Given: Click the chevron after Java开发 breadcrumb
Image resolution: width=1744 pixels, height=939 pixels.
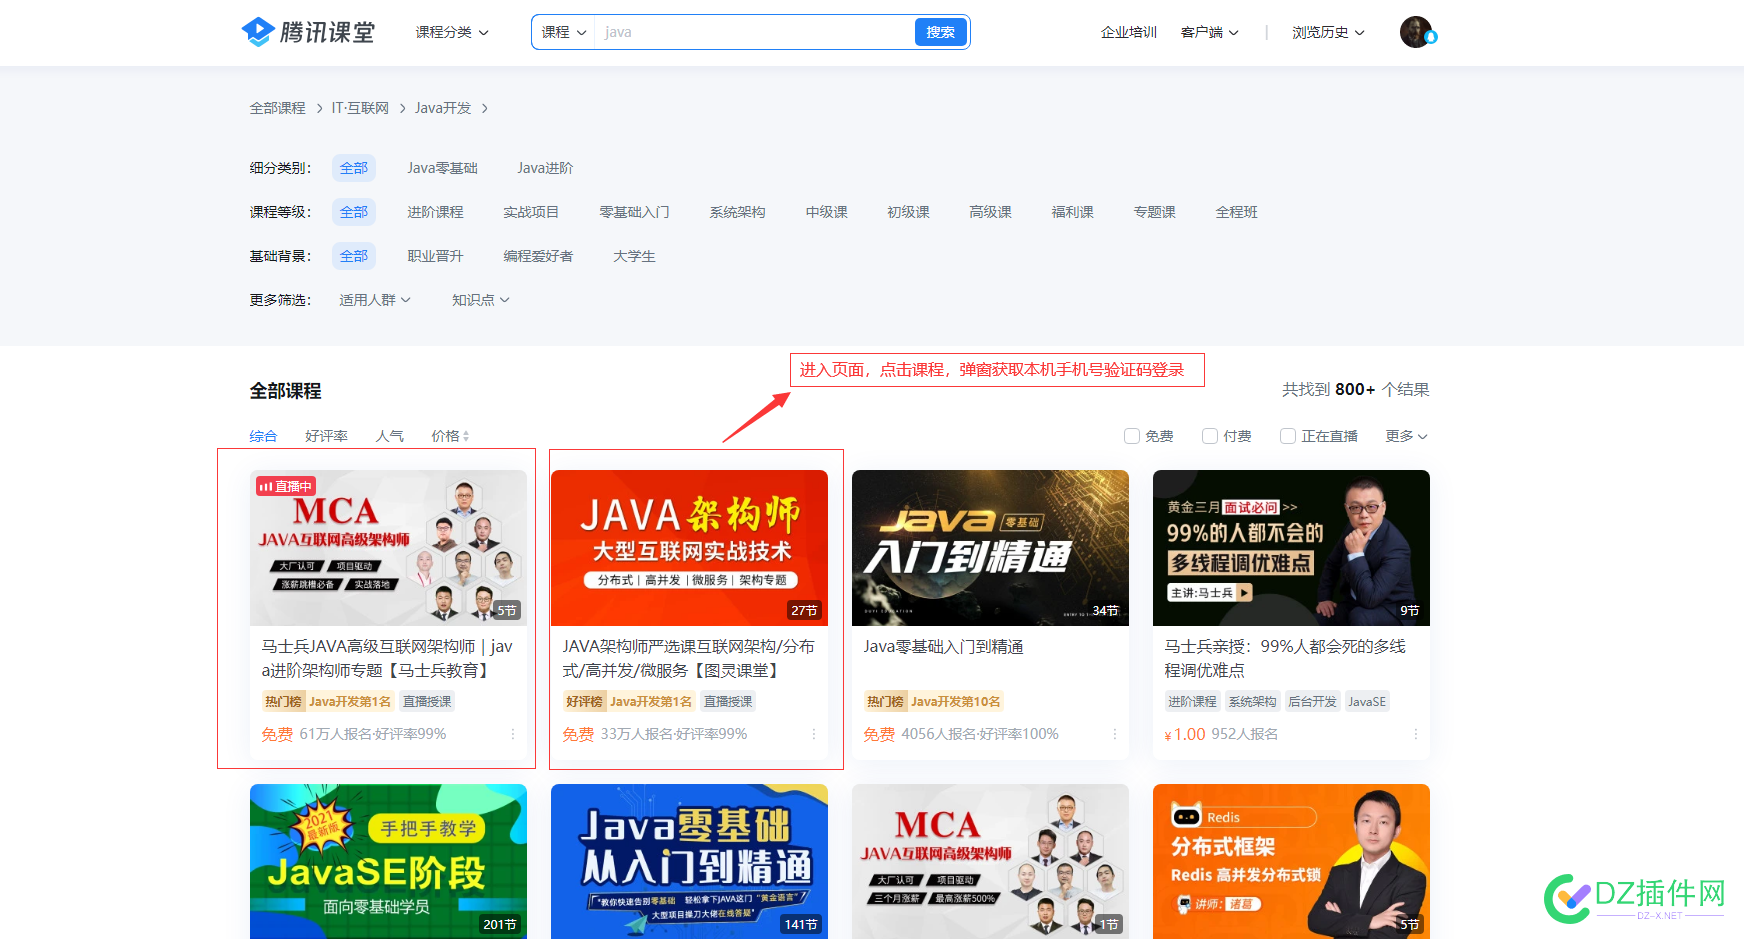Looking at the screenshot, I should [485, 108].
